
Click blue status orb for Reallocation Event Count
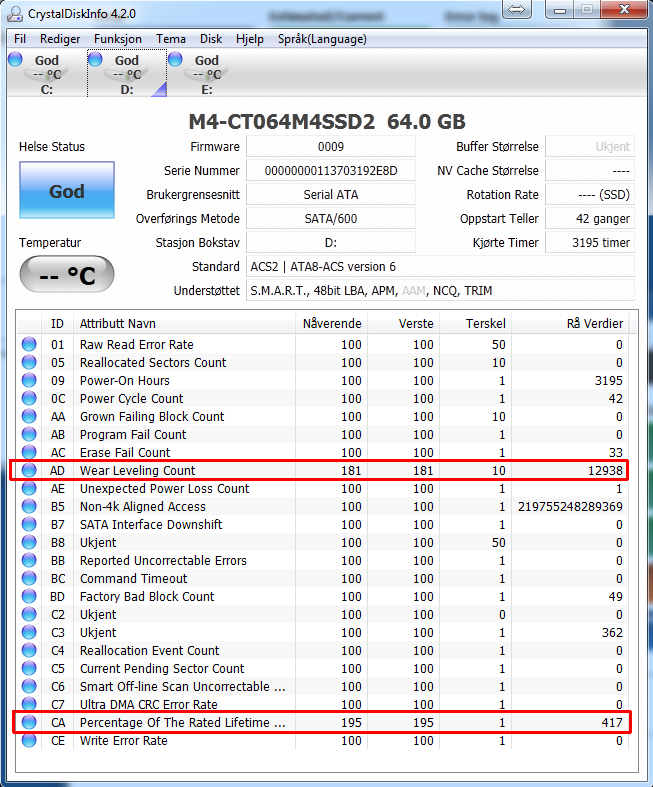29,650
